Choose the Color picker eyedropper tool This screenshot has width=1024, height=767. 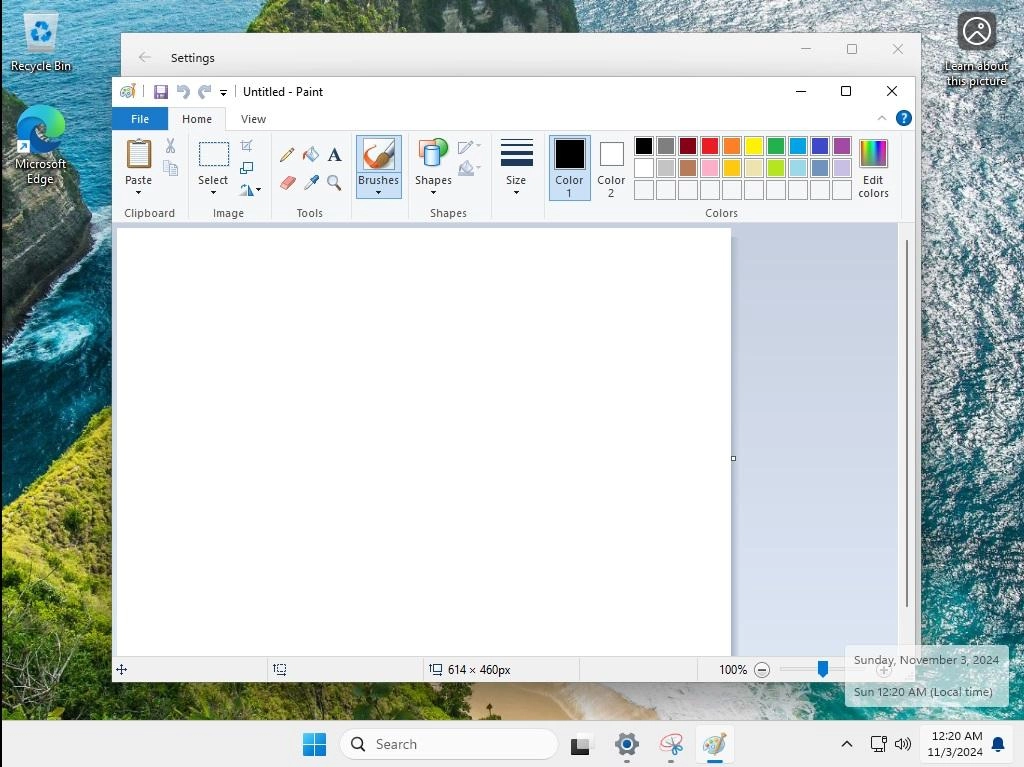pyautogui.click(x=311, y=183)
